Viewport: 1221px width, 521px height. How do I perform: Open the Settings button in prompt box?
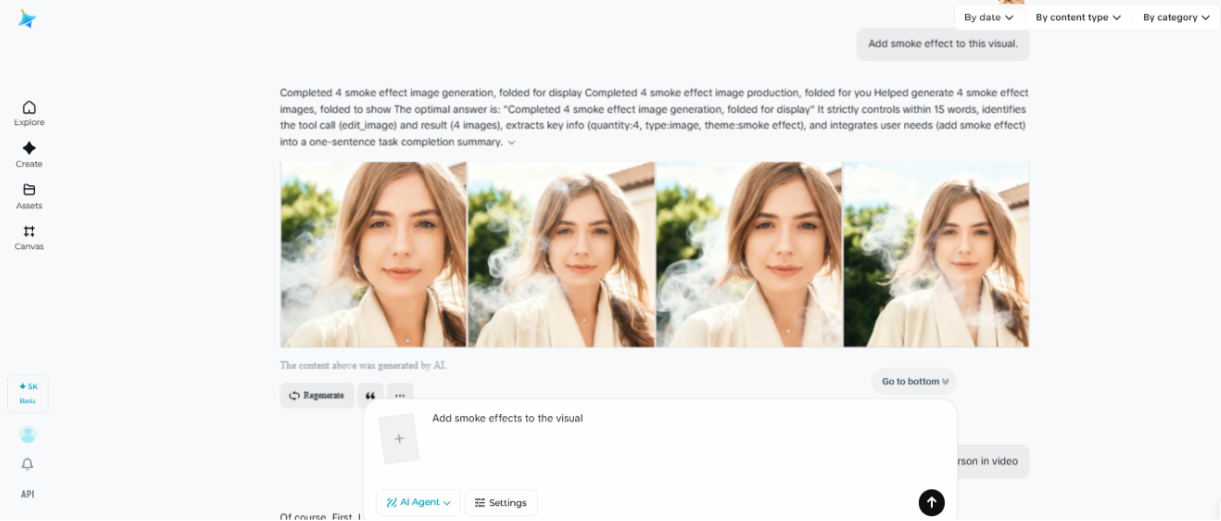(501, 502)
